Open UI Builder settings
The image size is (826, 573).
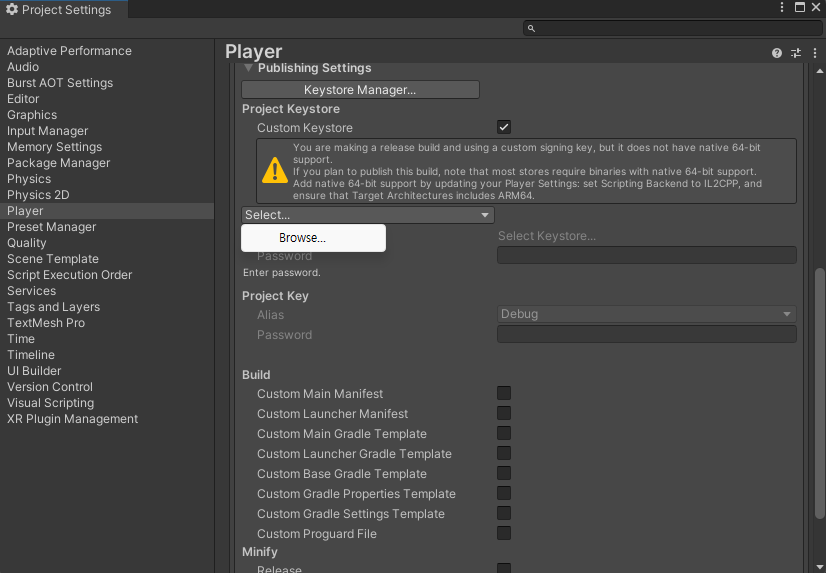click(x=34, y=371)
